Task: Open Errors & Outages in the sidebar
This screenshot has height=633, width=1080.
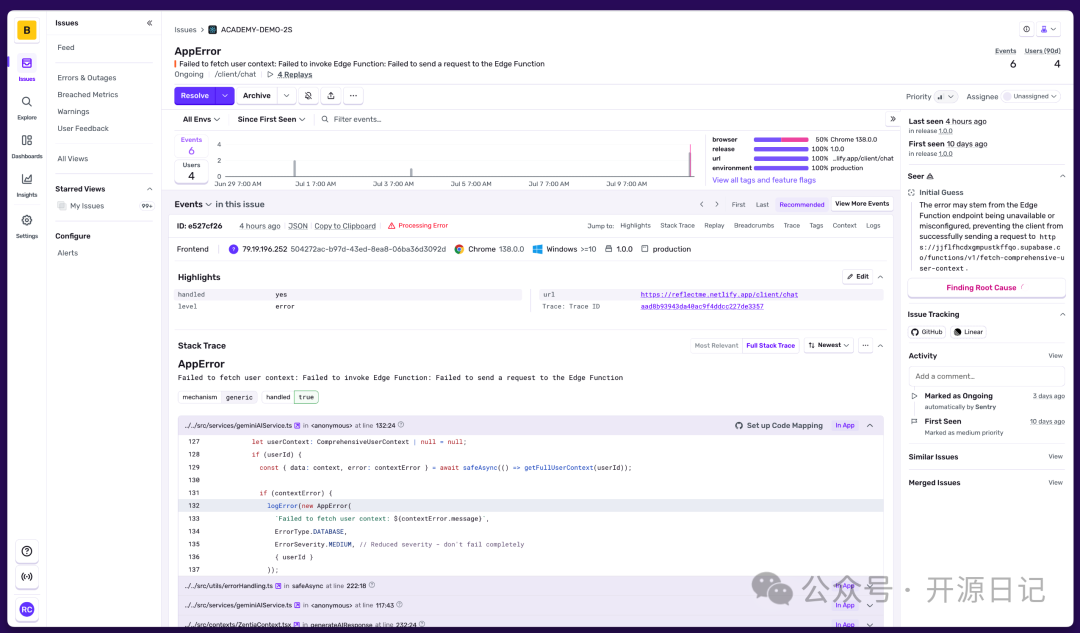Action: (x=87, y=78)
